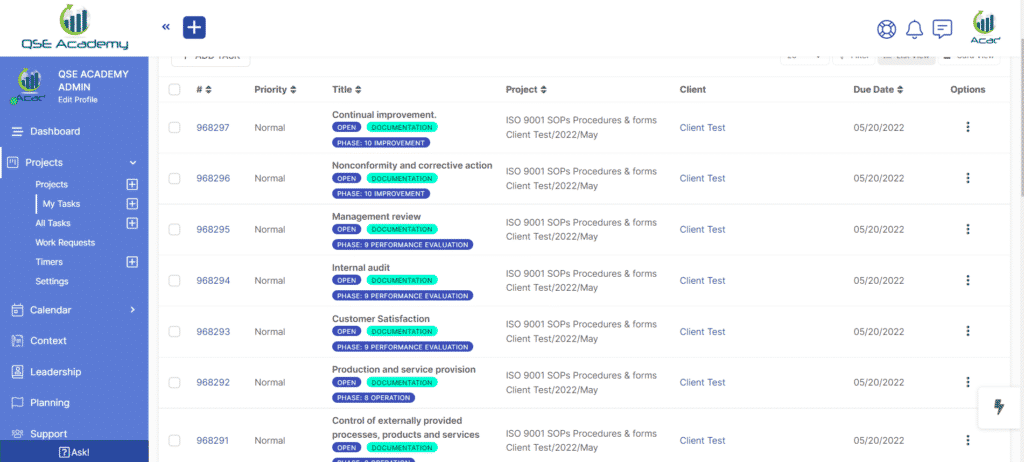Image resolution: width=1024 pixels, height=462 pixels.
Task: Open options menu for task 968296
Action: click(x=968, y=178)
